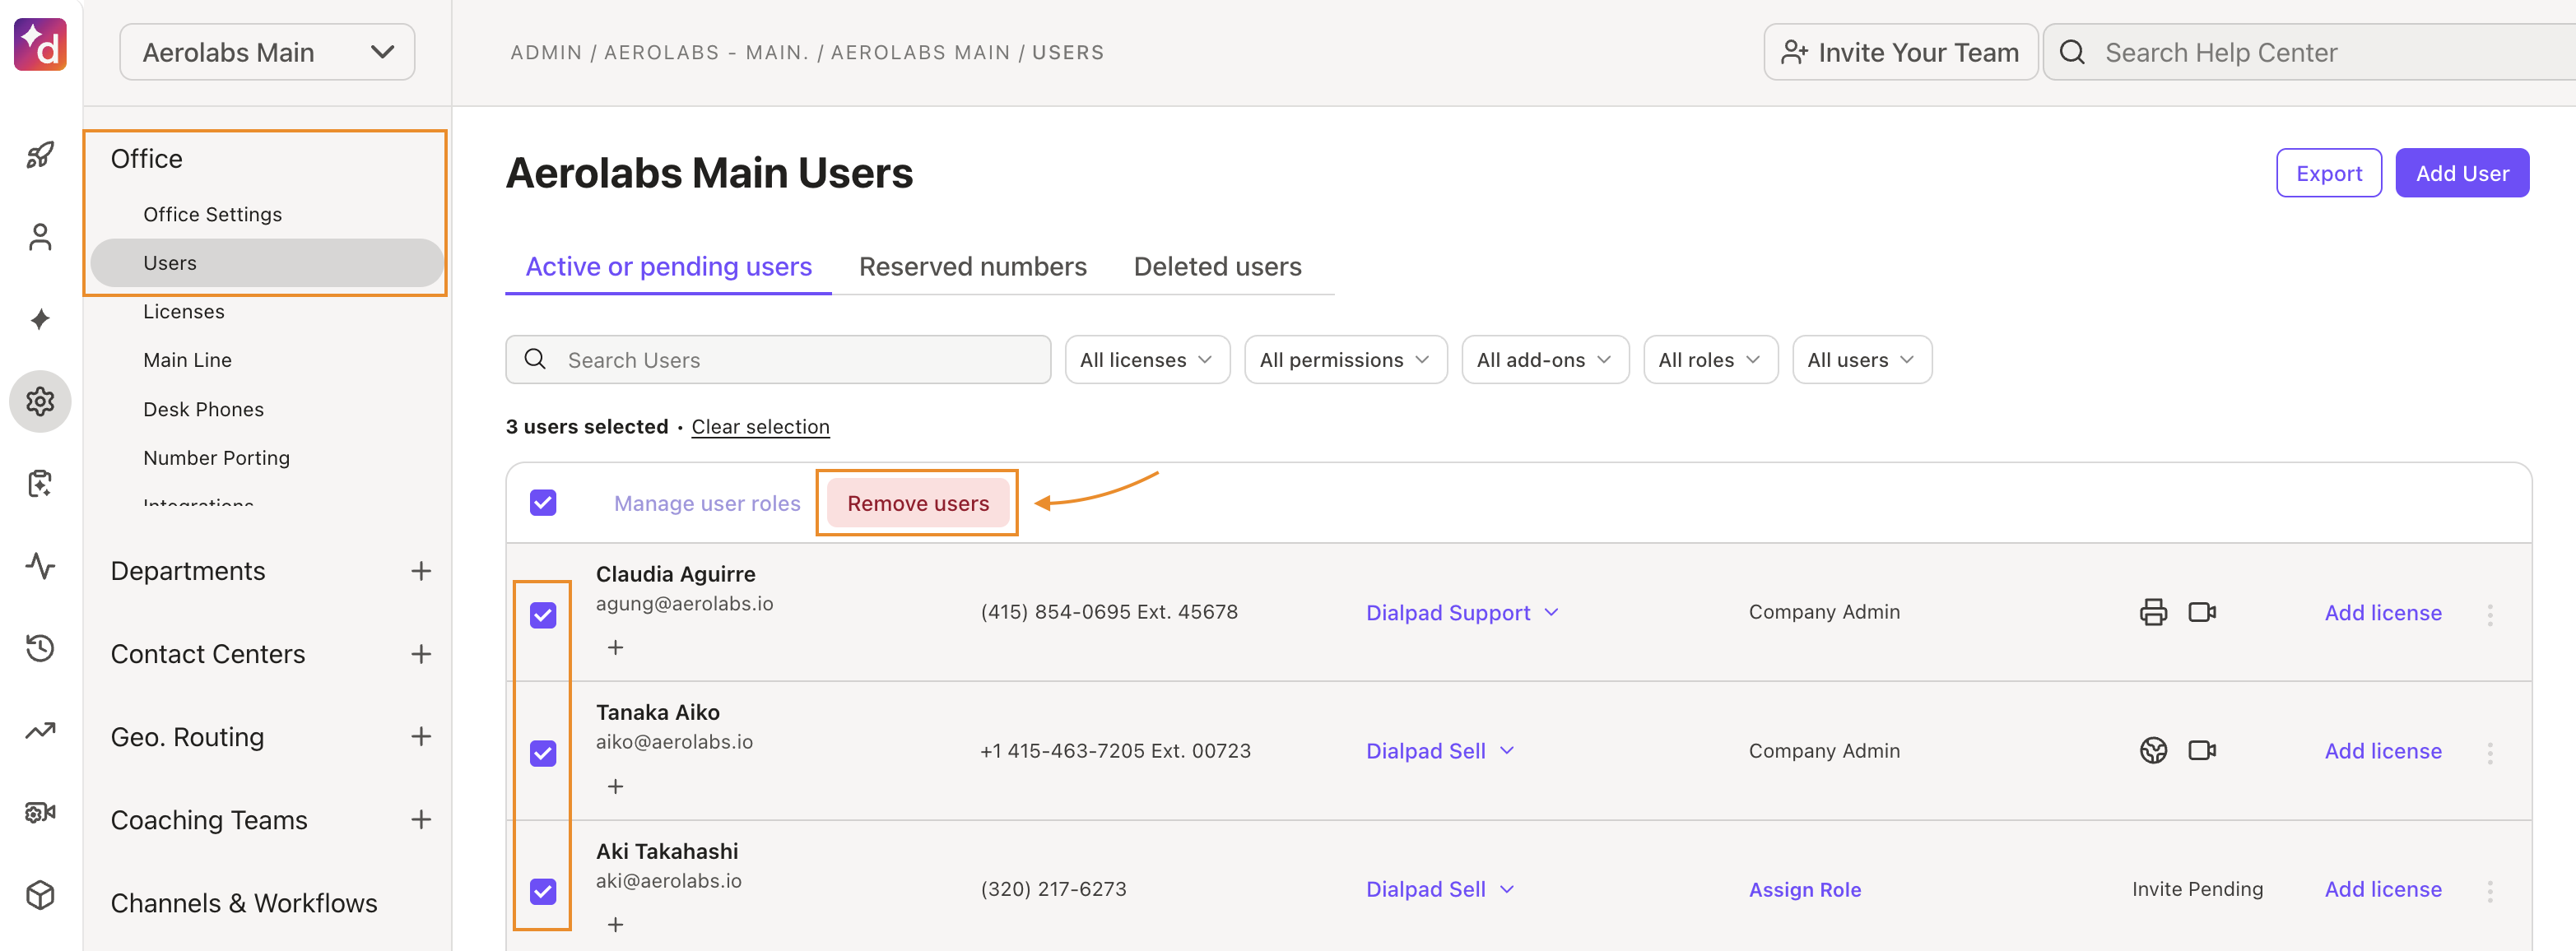Viewport: 2576px width, 951px height.
Task: Click Add license for Claudia Aguirre
Action: [2382, 613]
